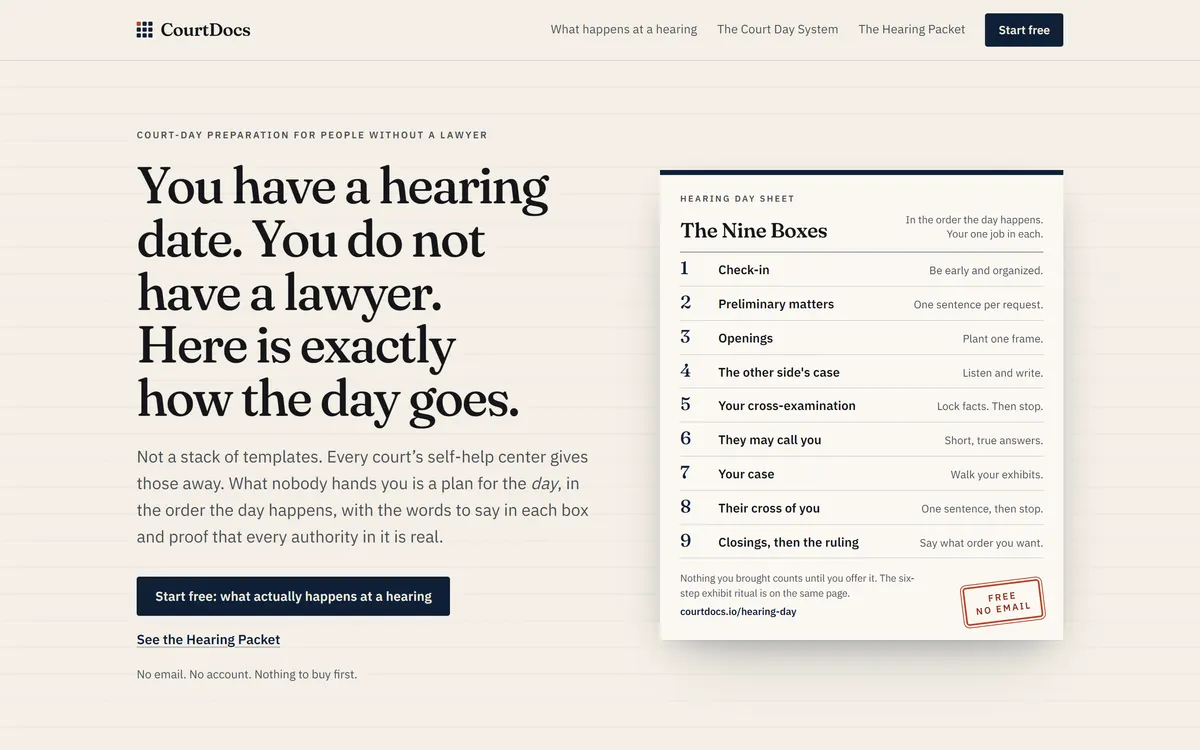Click 'One sentence, then stop.' note

pos(982,509)
